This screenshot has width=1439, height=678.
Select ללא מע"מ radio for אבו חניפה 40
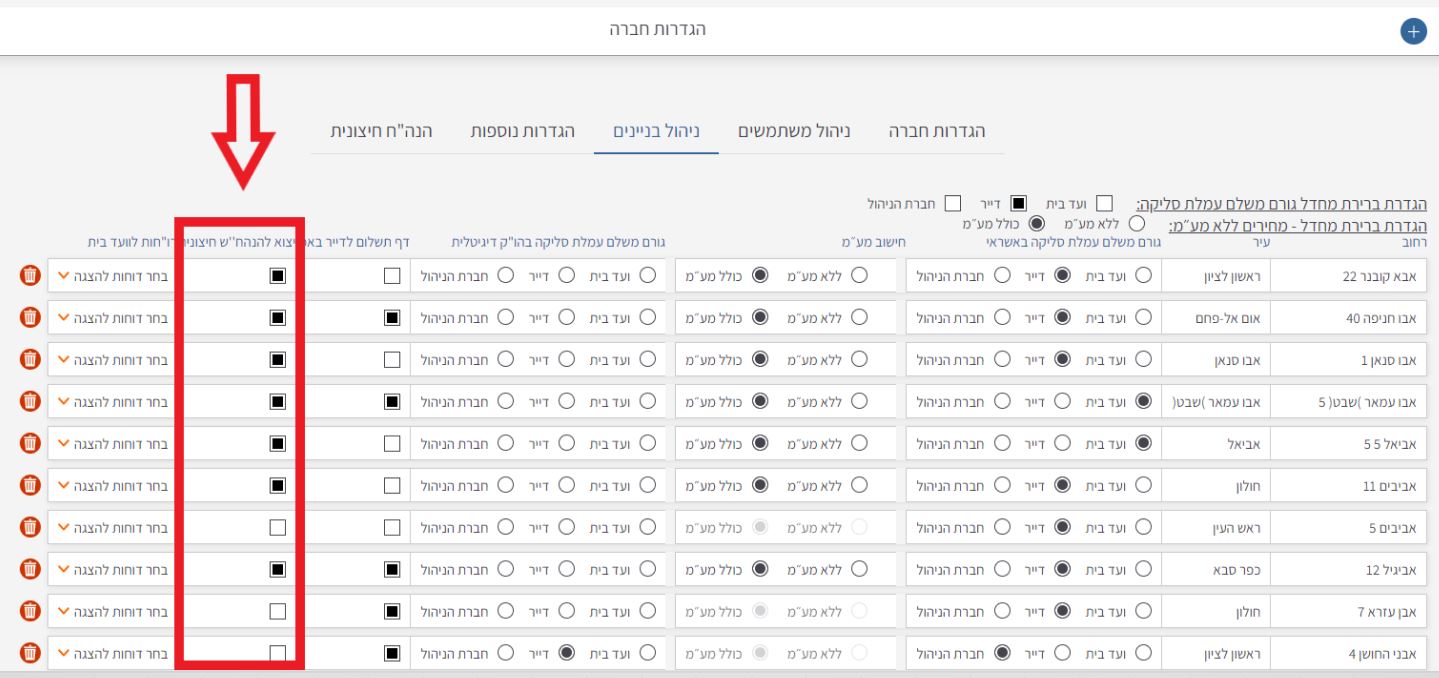(857, 317)
